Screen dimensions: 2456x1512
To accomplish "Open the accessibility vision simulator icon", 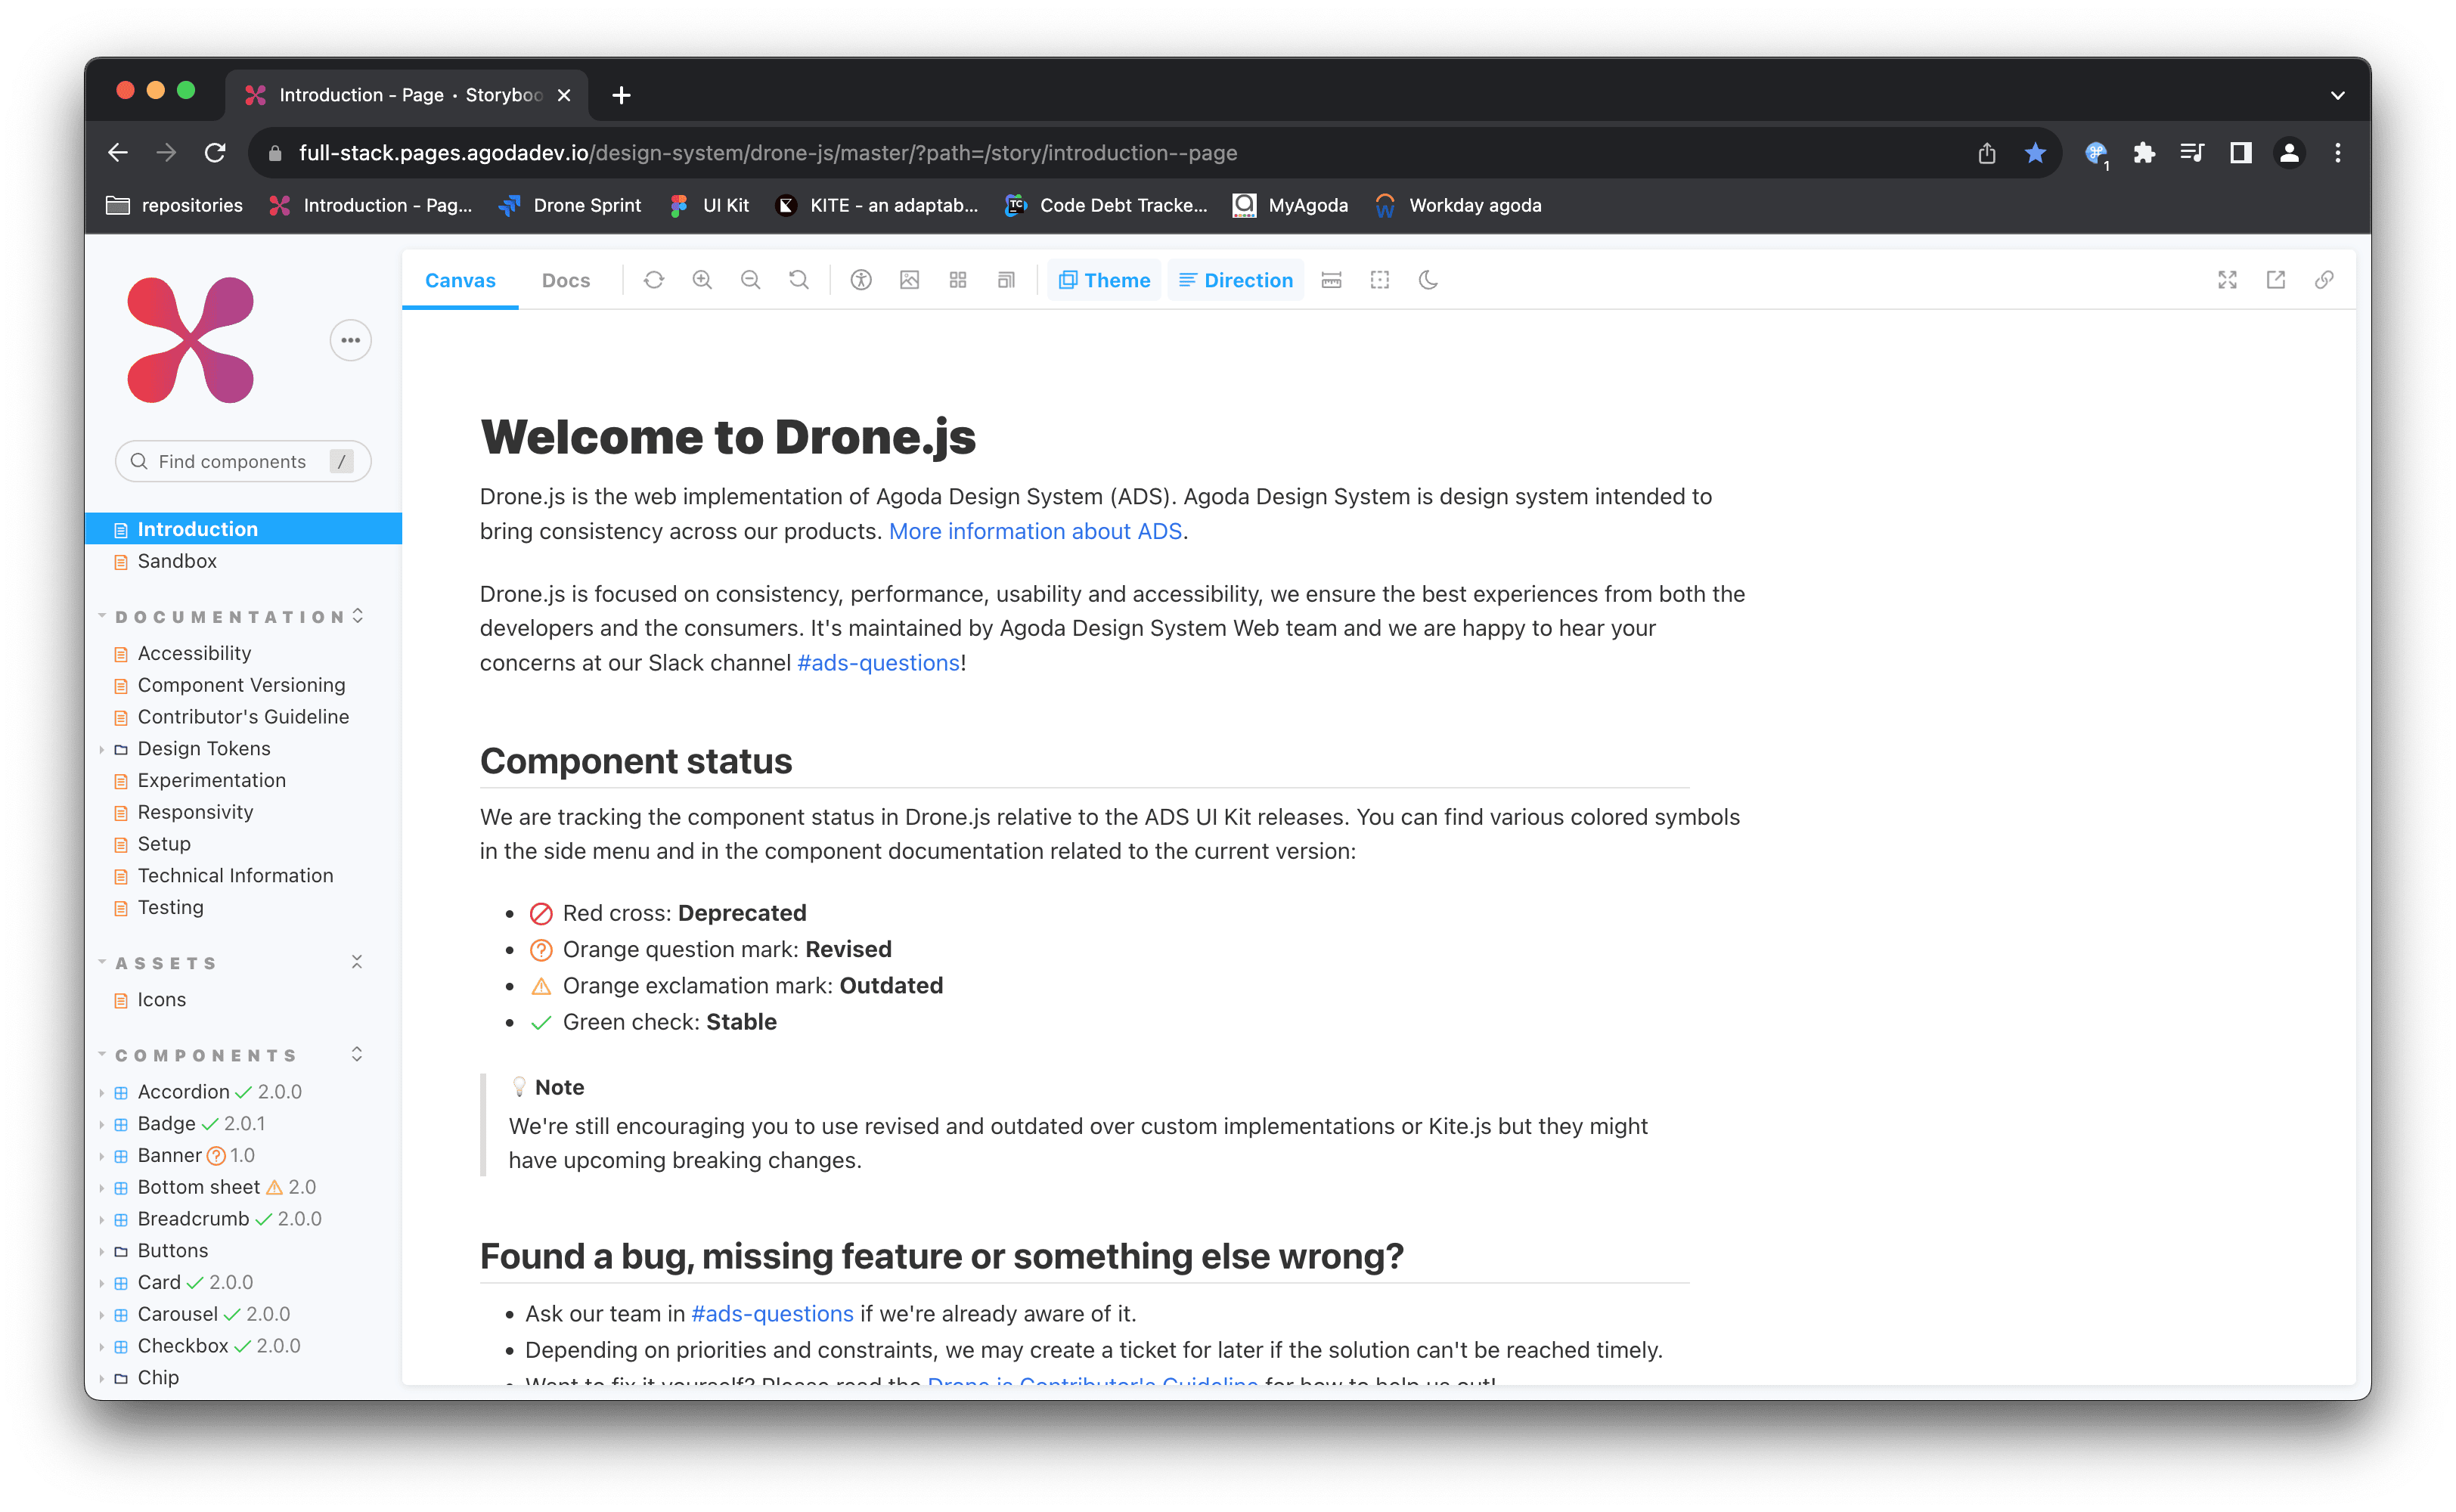I will click(x=861, y=280).
